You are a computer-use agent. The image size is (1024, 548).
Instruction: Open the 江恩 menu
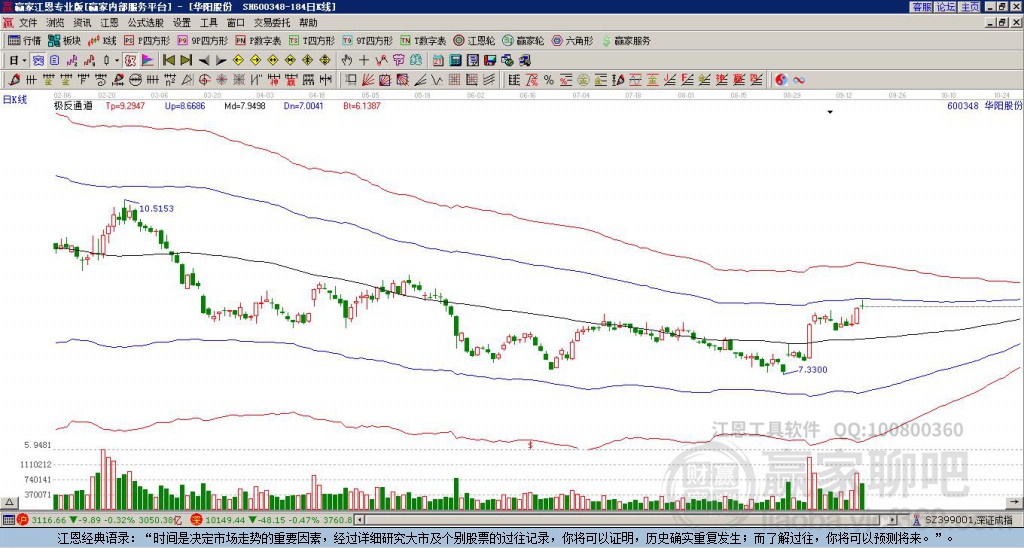pyautogui.click(x=109, y=23)
